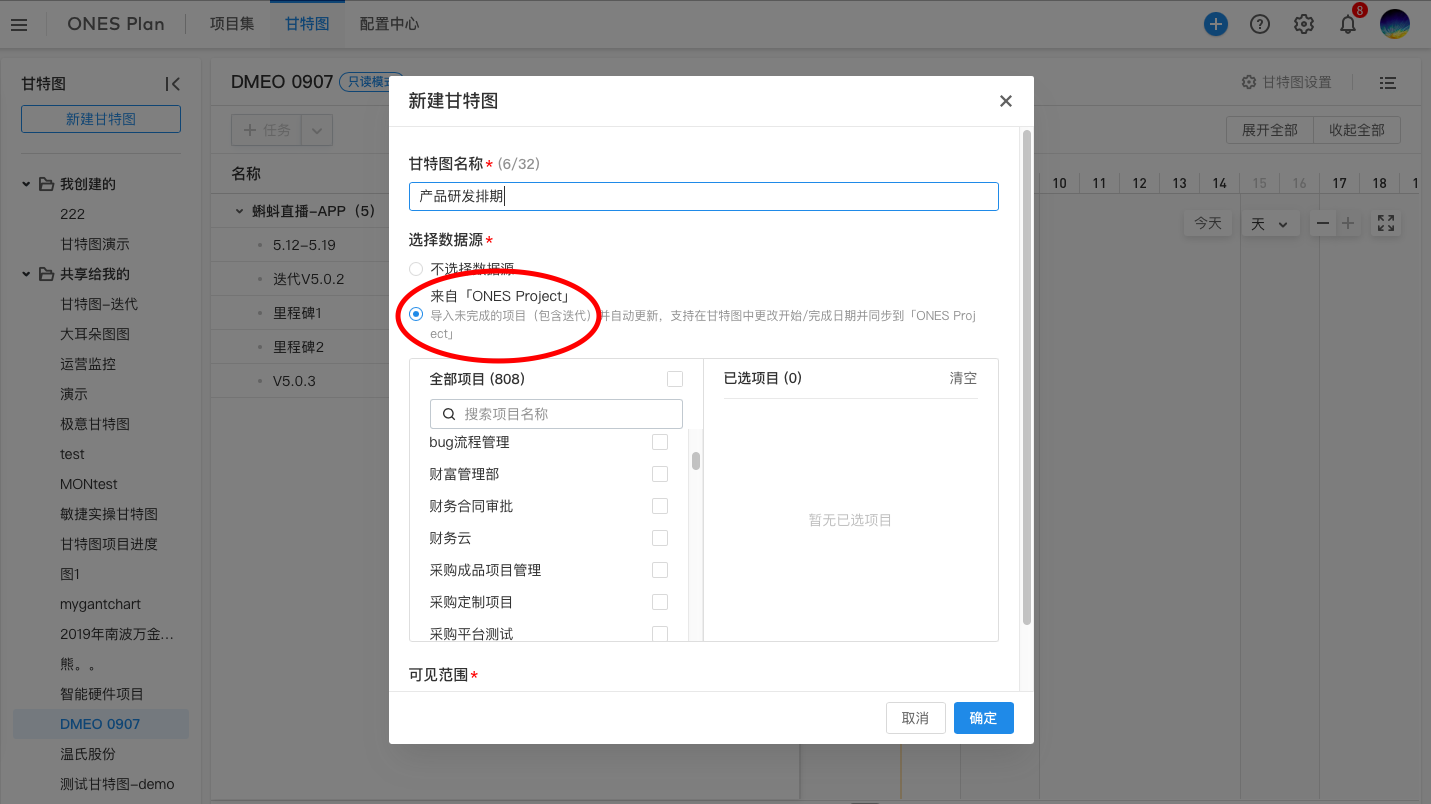The image size is (1431, 804).
Task: Zoom out the timeline with the minus icon
Action: tap(1322, 223)
